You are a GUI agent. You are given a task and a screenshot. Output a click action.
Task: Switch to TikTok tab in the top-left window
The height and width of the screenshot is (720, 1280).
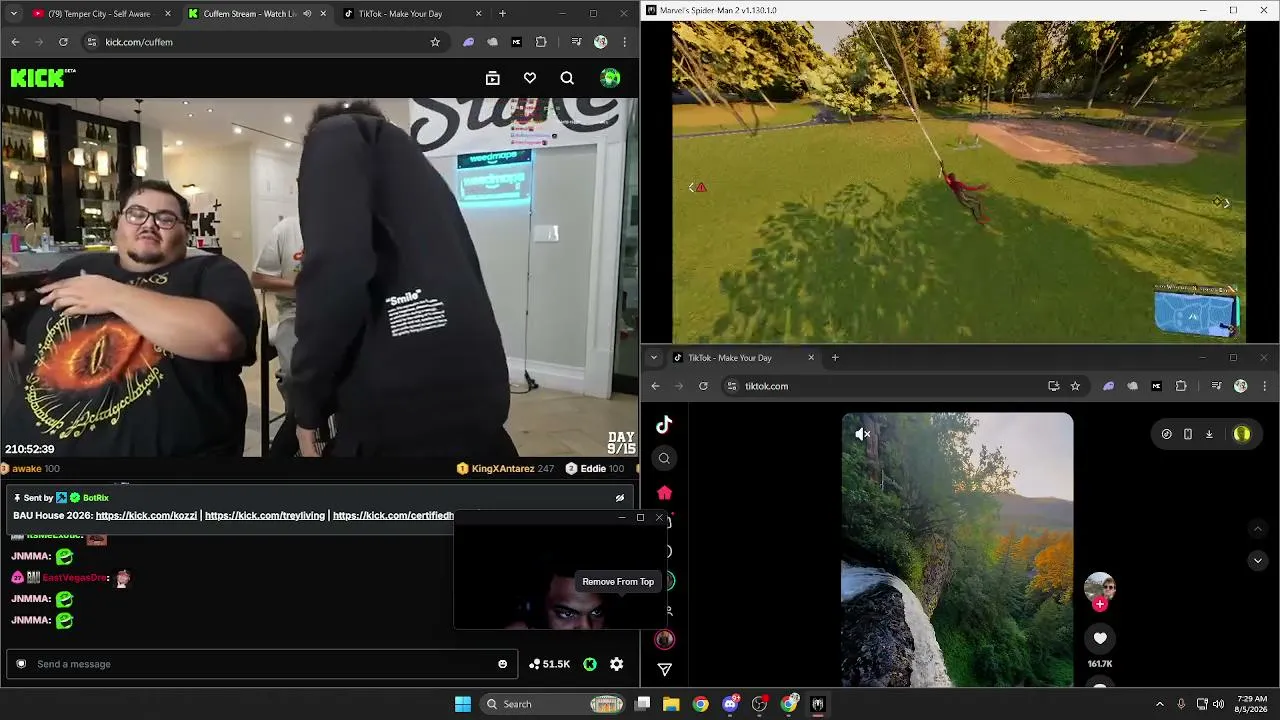[x=411, y=14]
